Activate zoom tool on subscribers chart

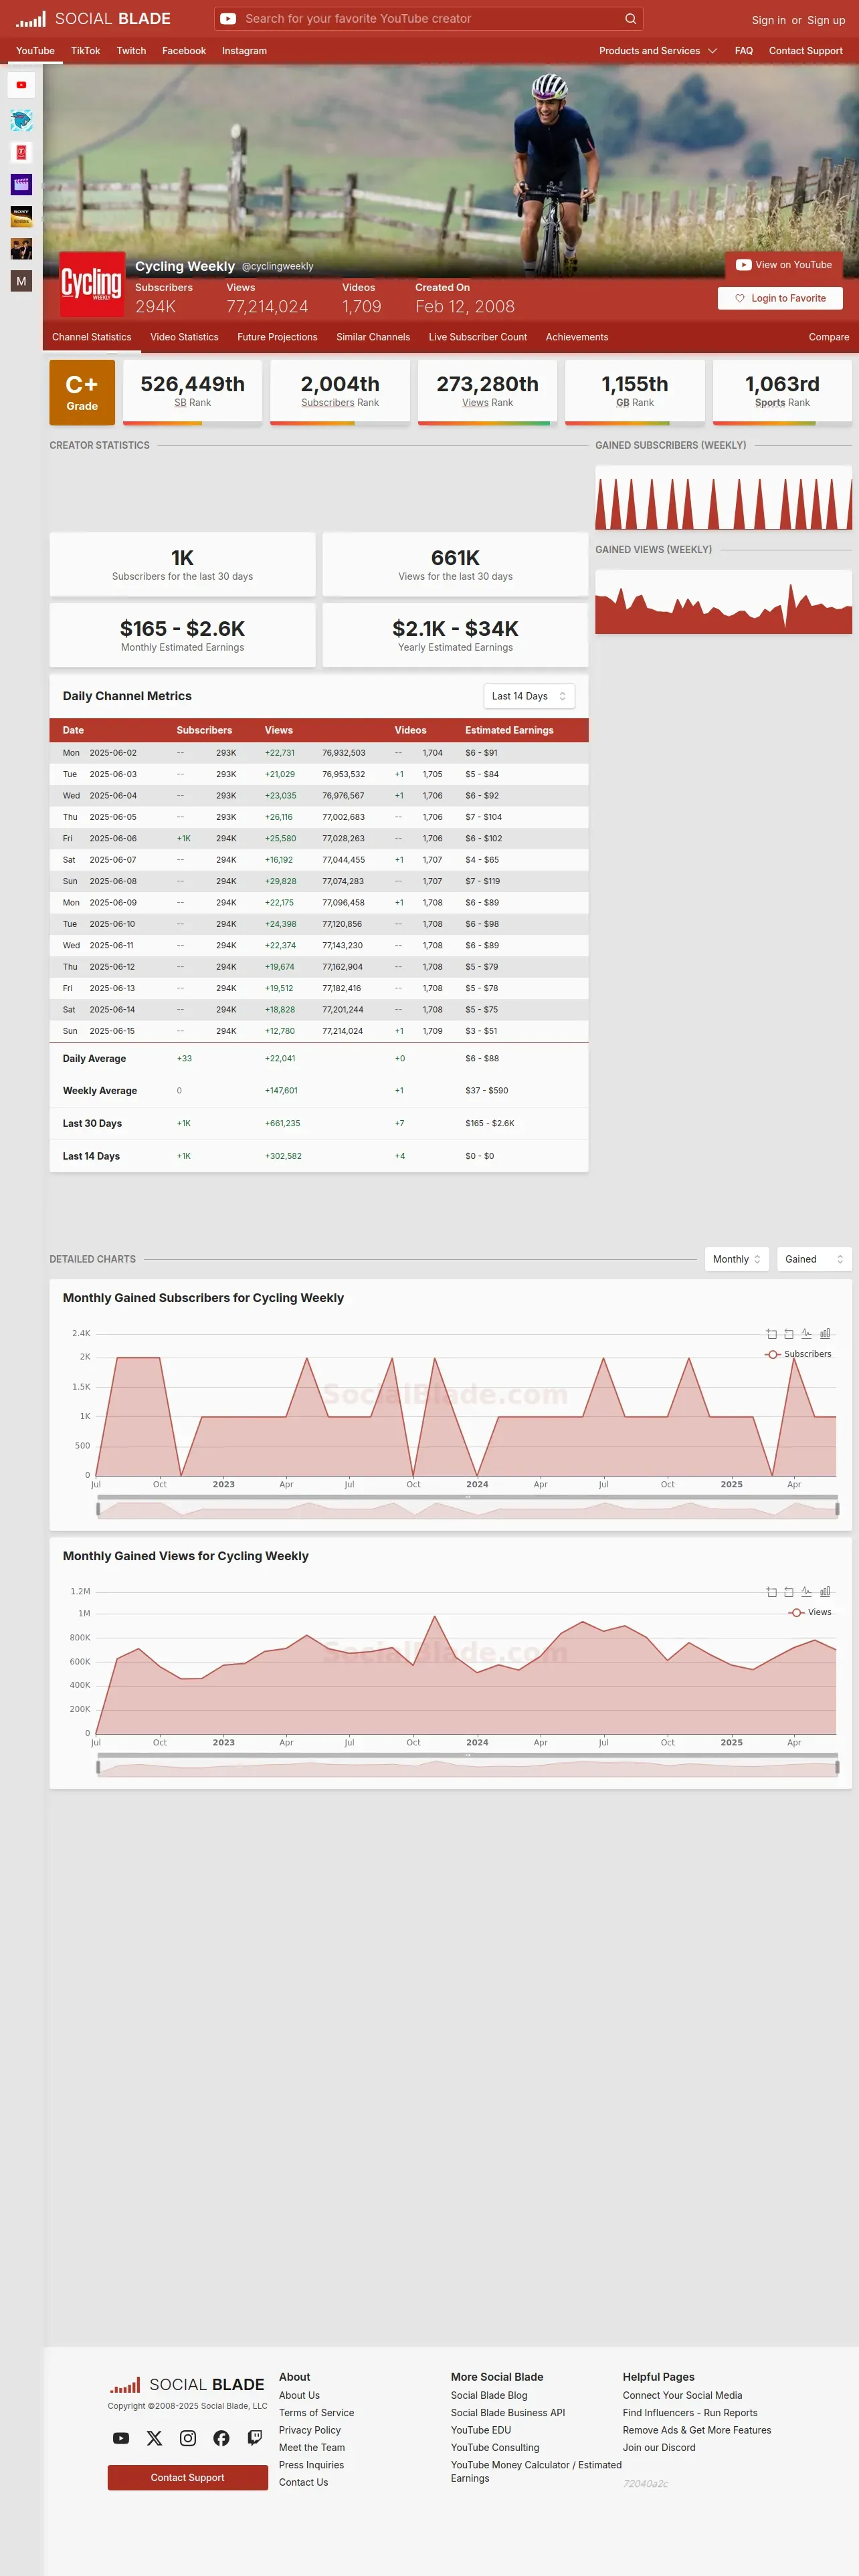pyautogui.click(x=771, y=1333)
